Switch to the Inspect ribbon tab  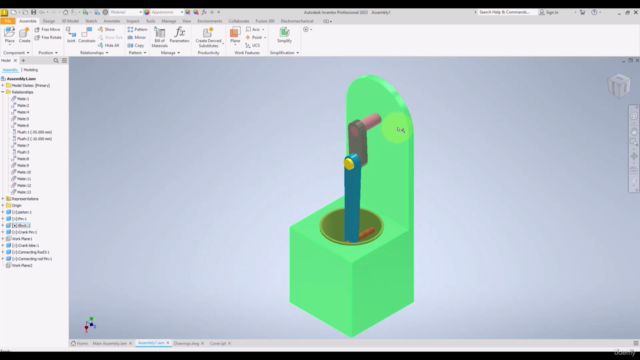133,21
